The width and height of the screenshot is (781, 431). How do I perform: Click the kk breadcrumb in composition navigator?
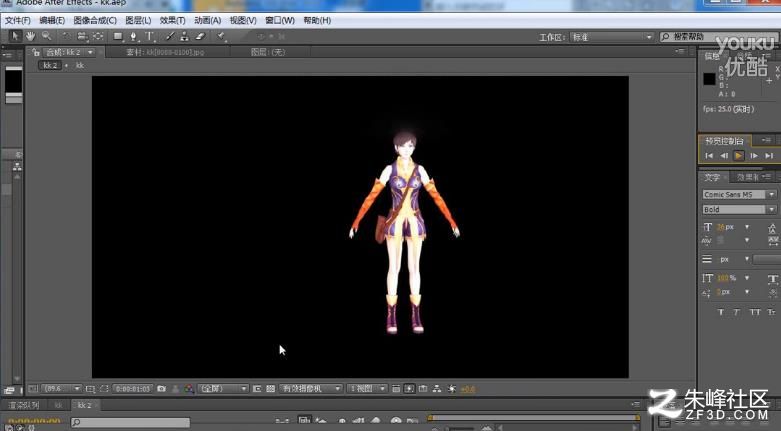point(80,65)
